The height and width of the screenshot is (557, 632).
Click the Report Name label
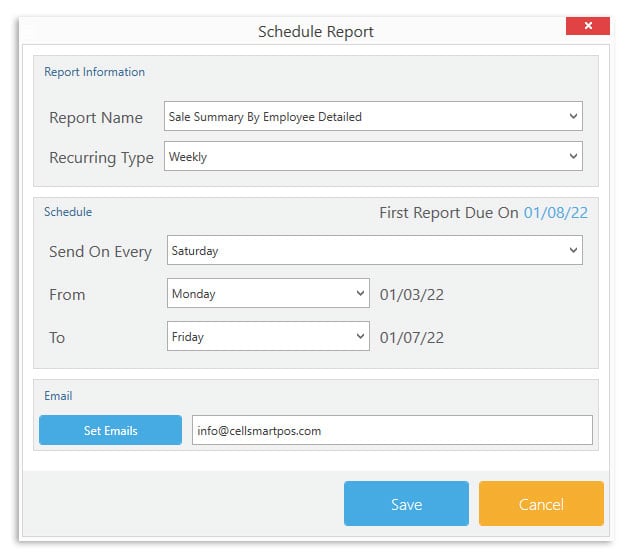point(96,118)
